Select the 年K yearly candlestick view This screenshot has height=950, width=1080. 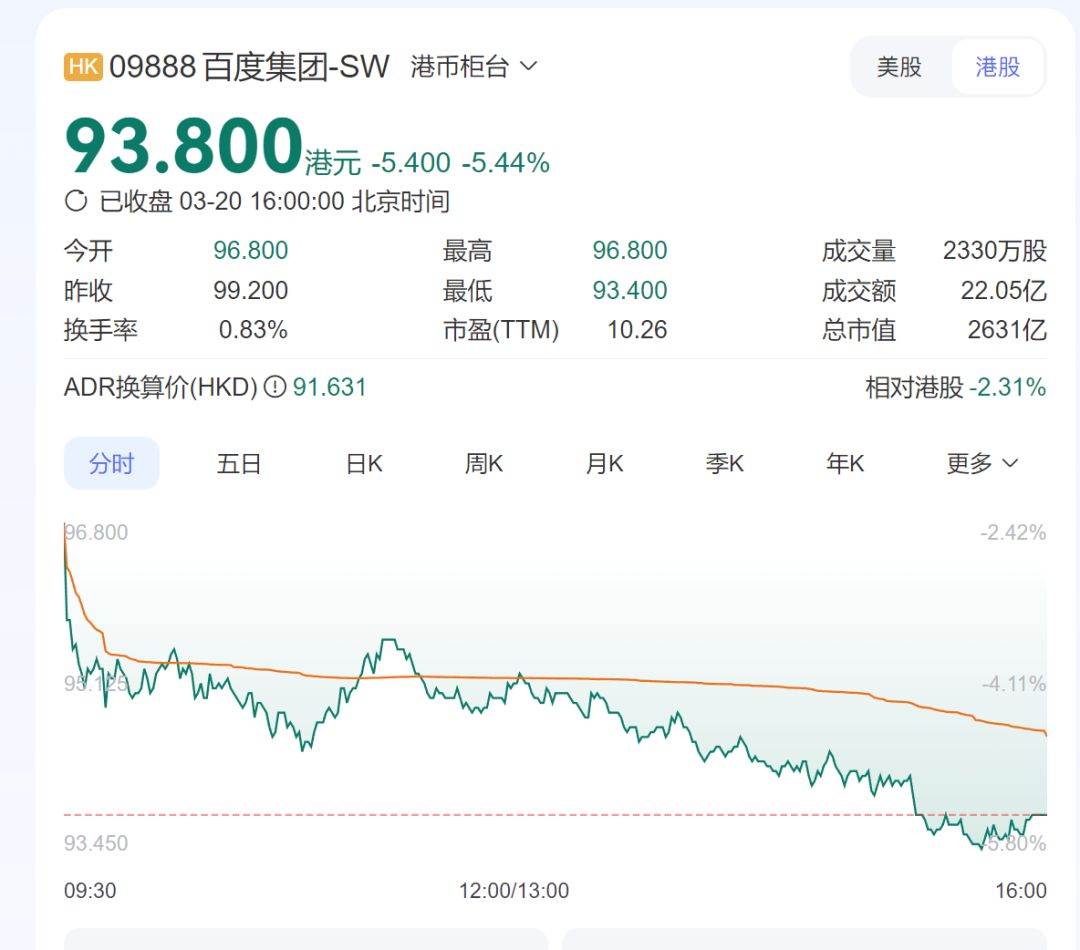coord(844,463)
